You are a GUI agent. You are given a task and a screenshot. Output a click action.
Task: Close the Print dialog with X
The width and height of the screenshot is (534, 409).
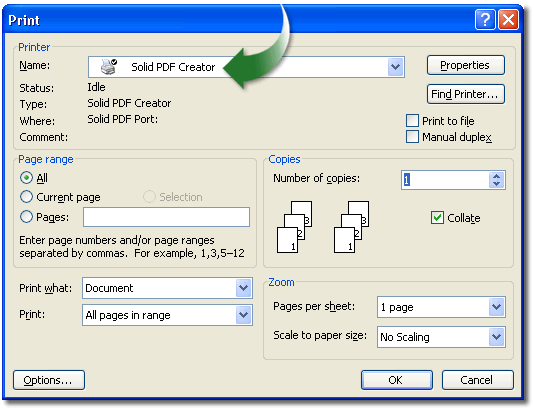508,20
